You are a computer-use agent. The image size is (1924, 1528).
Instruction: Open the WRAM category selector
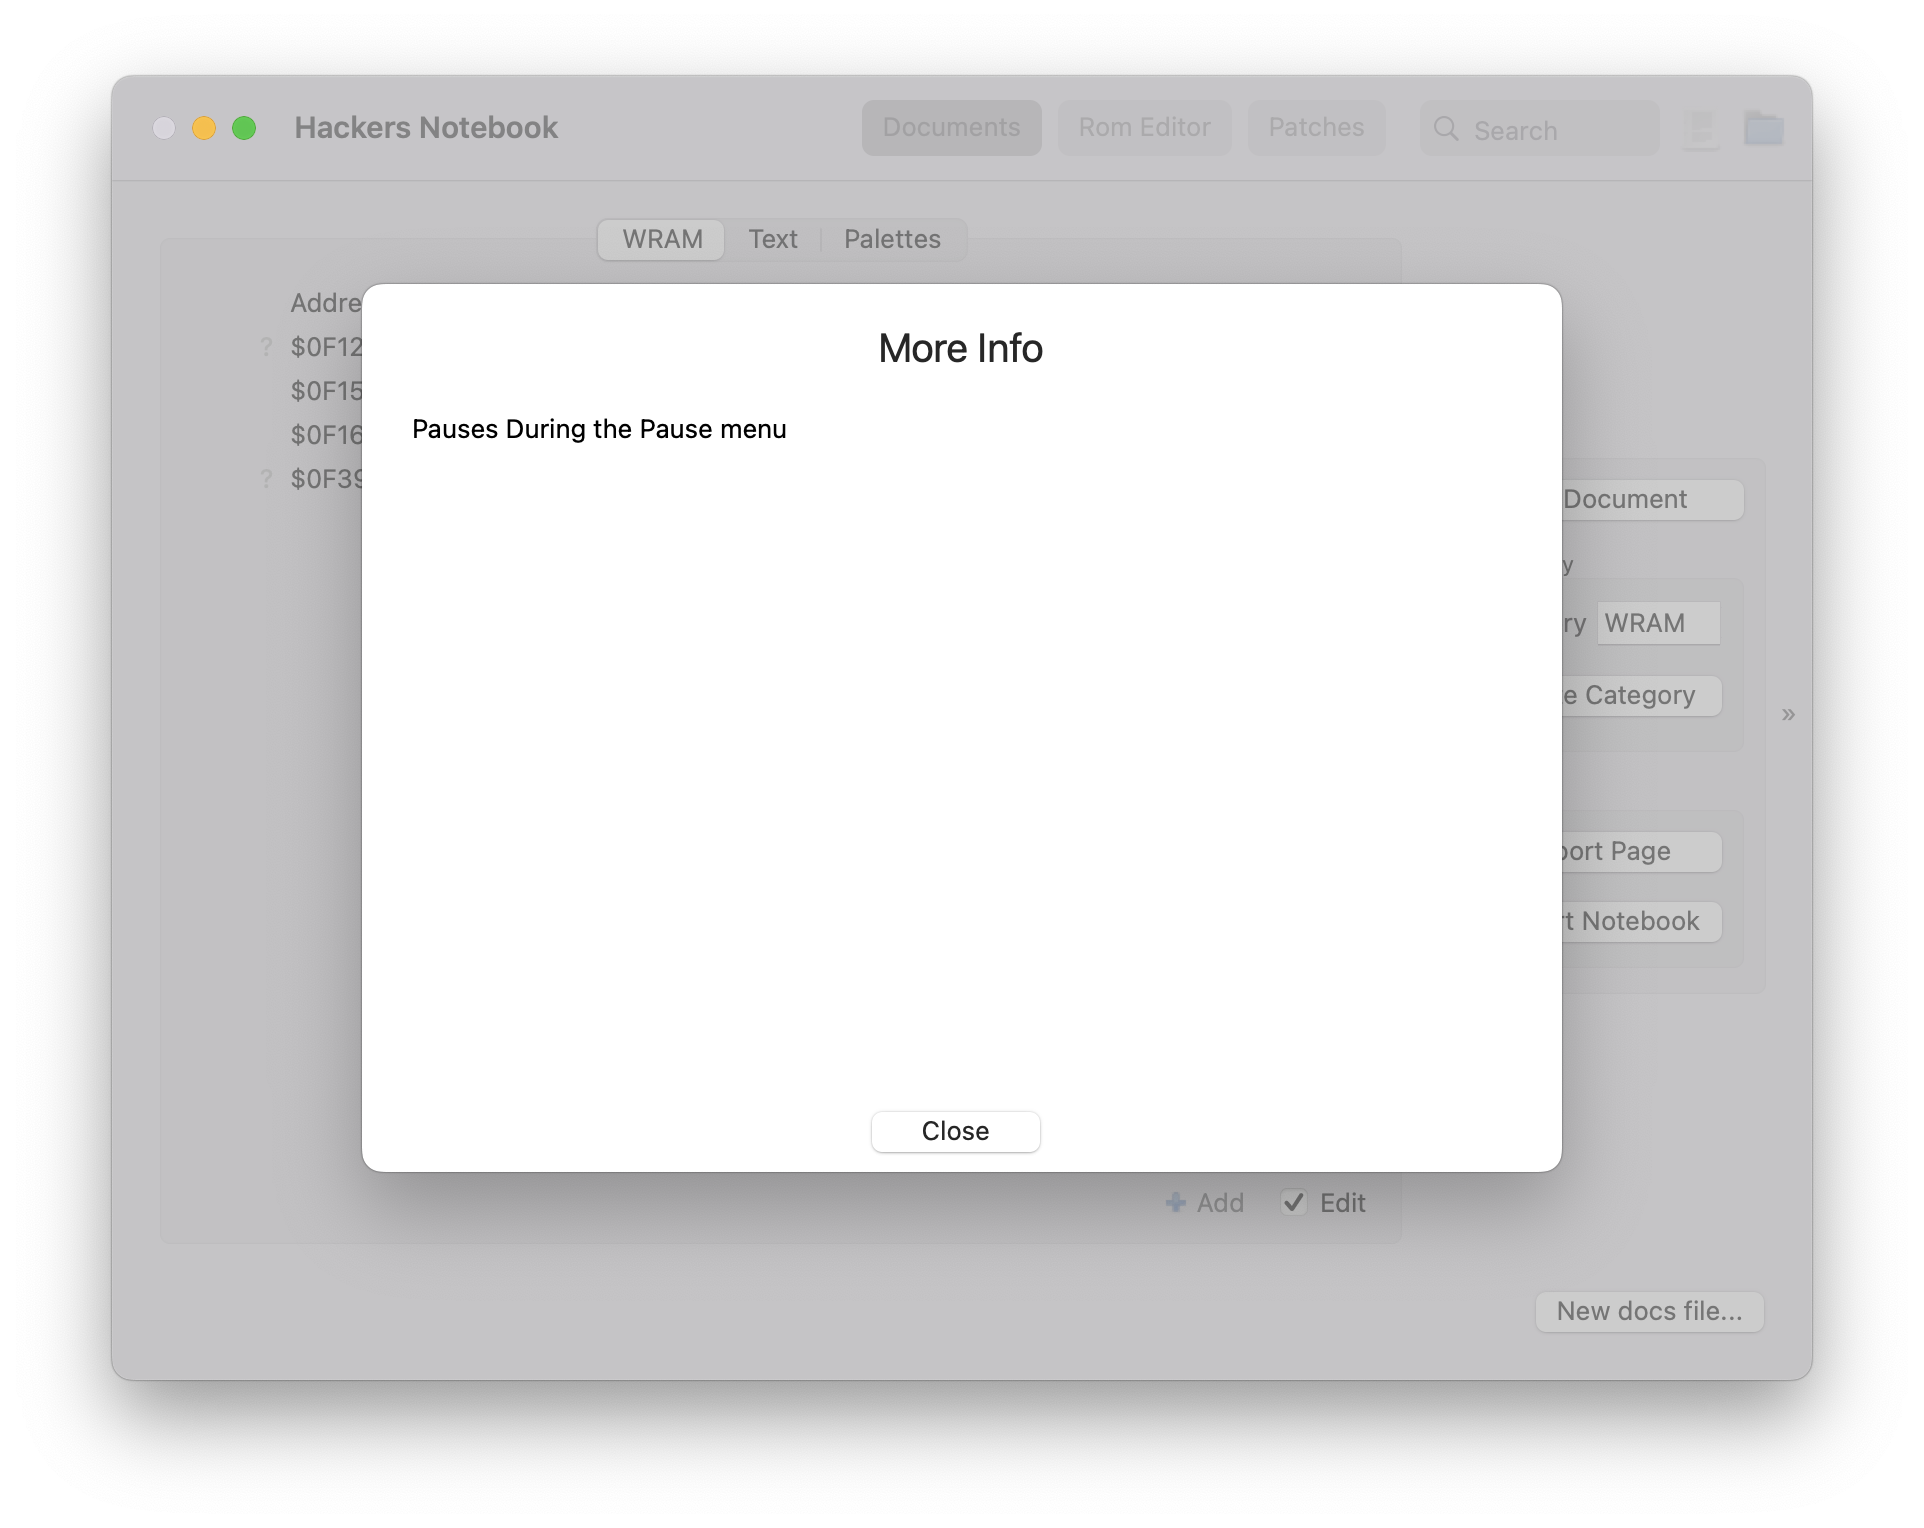(x=1658, y=623)
